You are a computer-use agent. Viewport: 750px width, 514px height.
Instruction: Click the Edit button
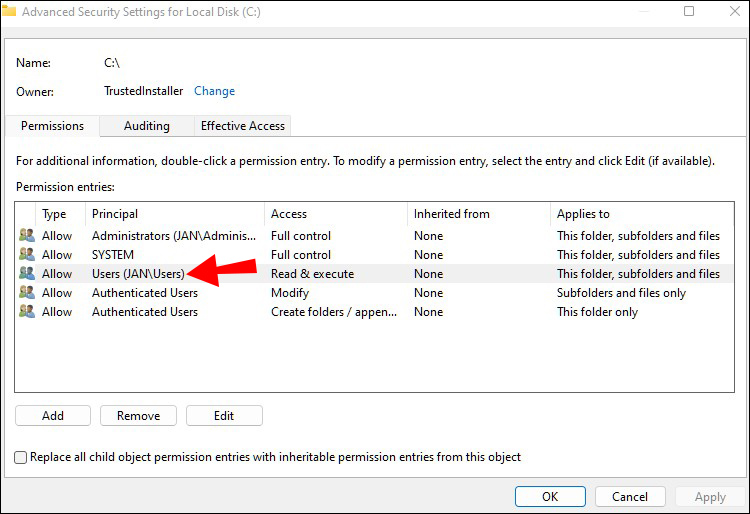coord(224,416)
